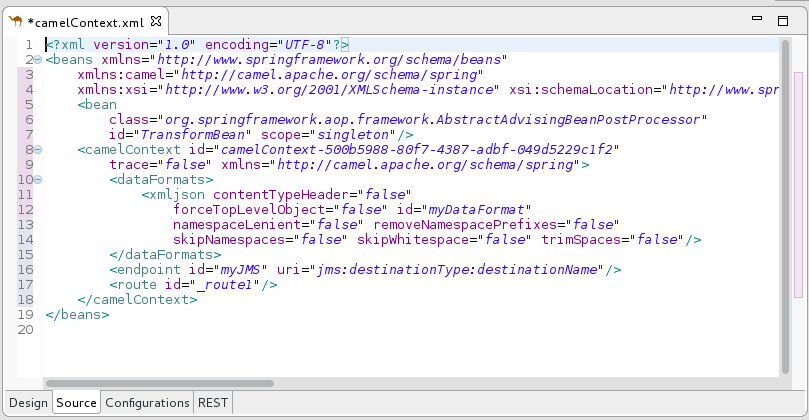
Task: Open the Configurations tab
Action: 147,402
